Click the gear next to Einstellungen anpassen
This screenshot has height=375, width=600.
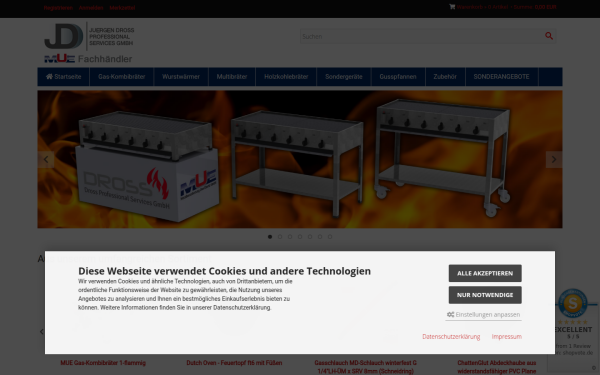pyautogui.click(x=450, y=315)
